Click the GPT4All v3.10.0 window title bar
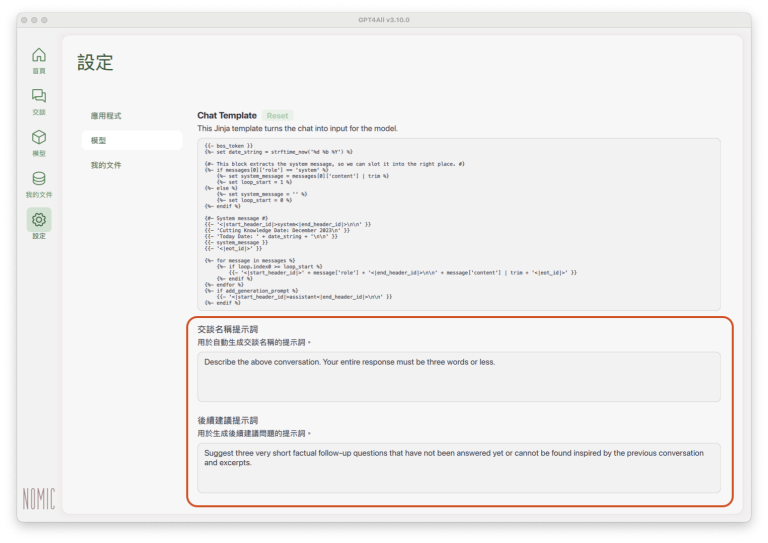The image size is (768, 543). pyautogui.click(x=384, y=19)
